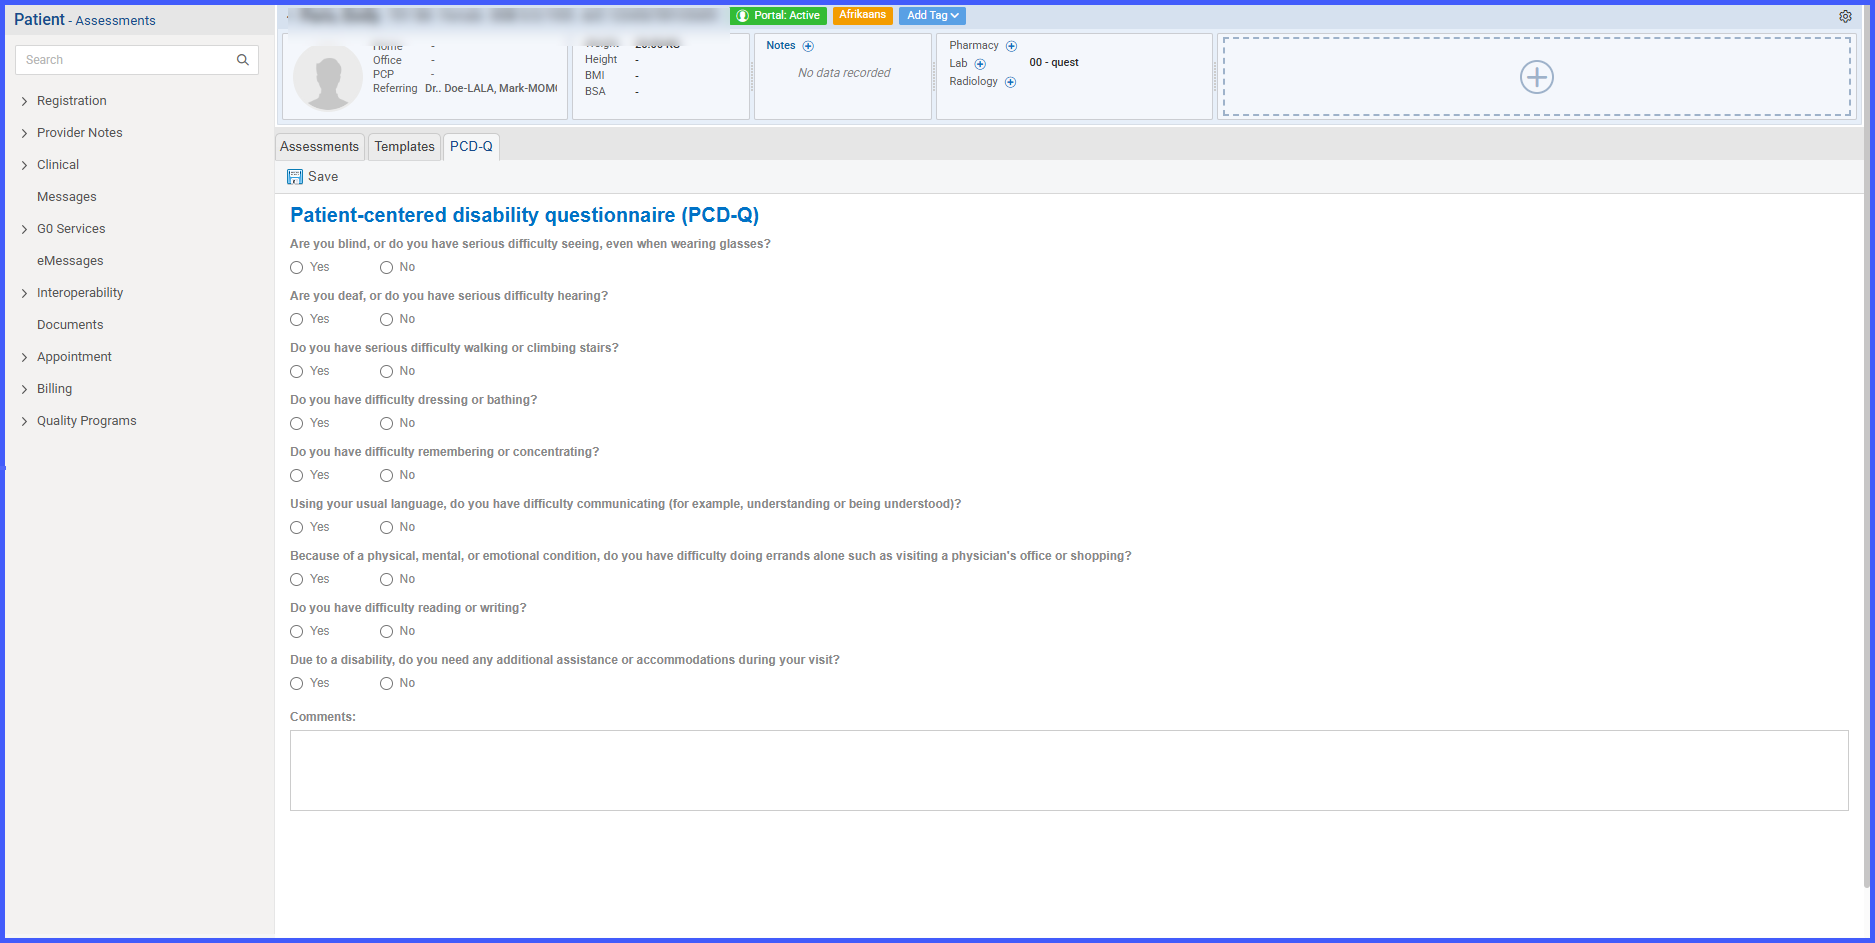Open the Add Tag dropdown
The image size is (1875, 943).
[x=932, y=15]
